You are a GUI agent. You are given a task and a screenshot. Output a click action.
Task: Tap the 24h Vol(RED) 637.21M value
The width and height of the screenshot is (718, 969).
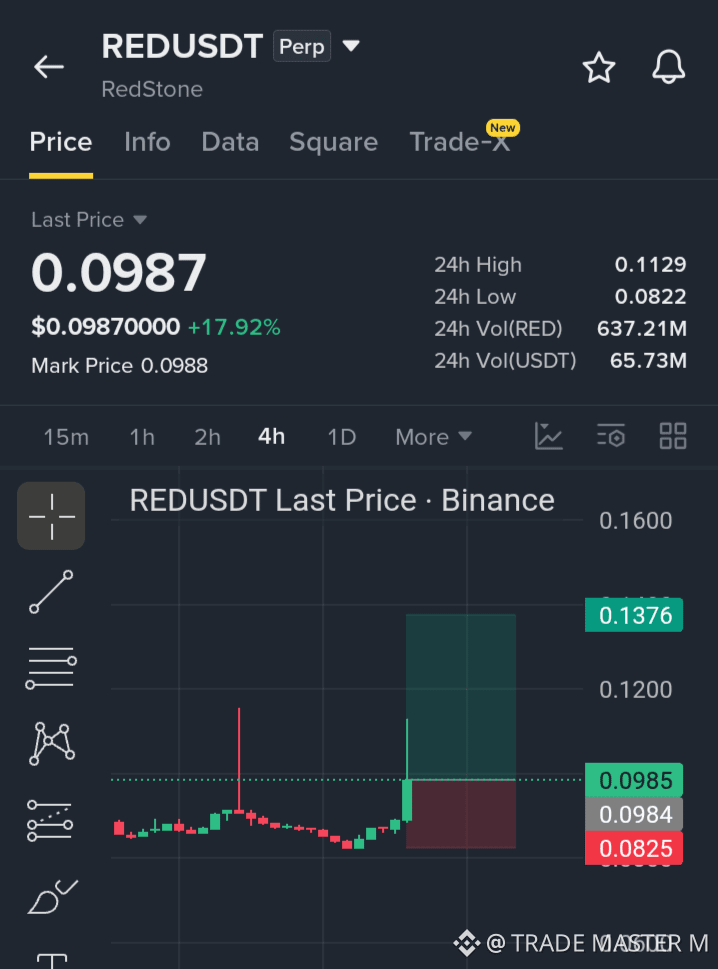coord(641,329)
